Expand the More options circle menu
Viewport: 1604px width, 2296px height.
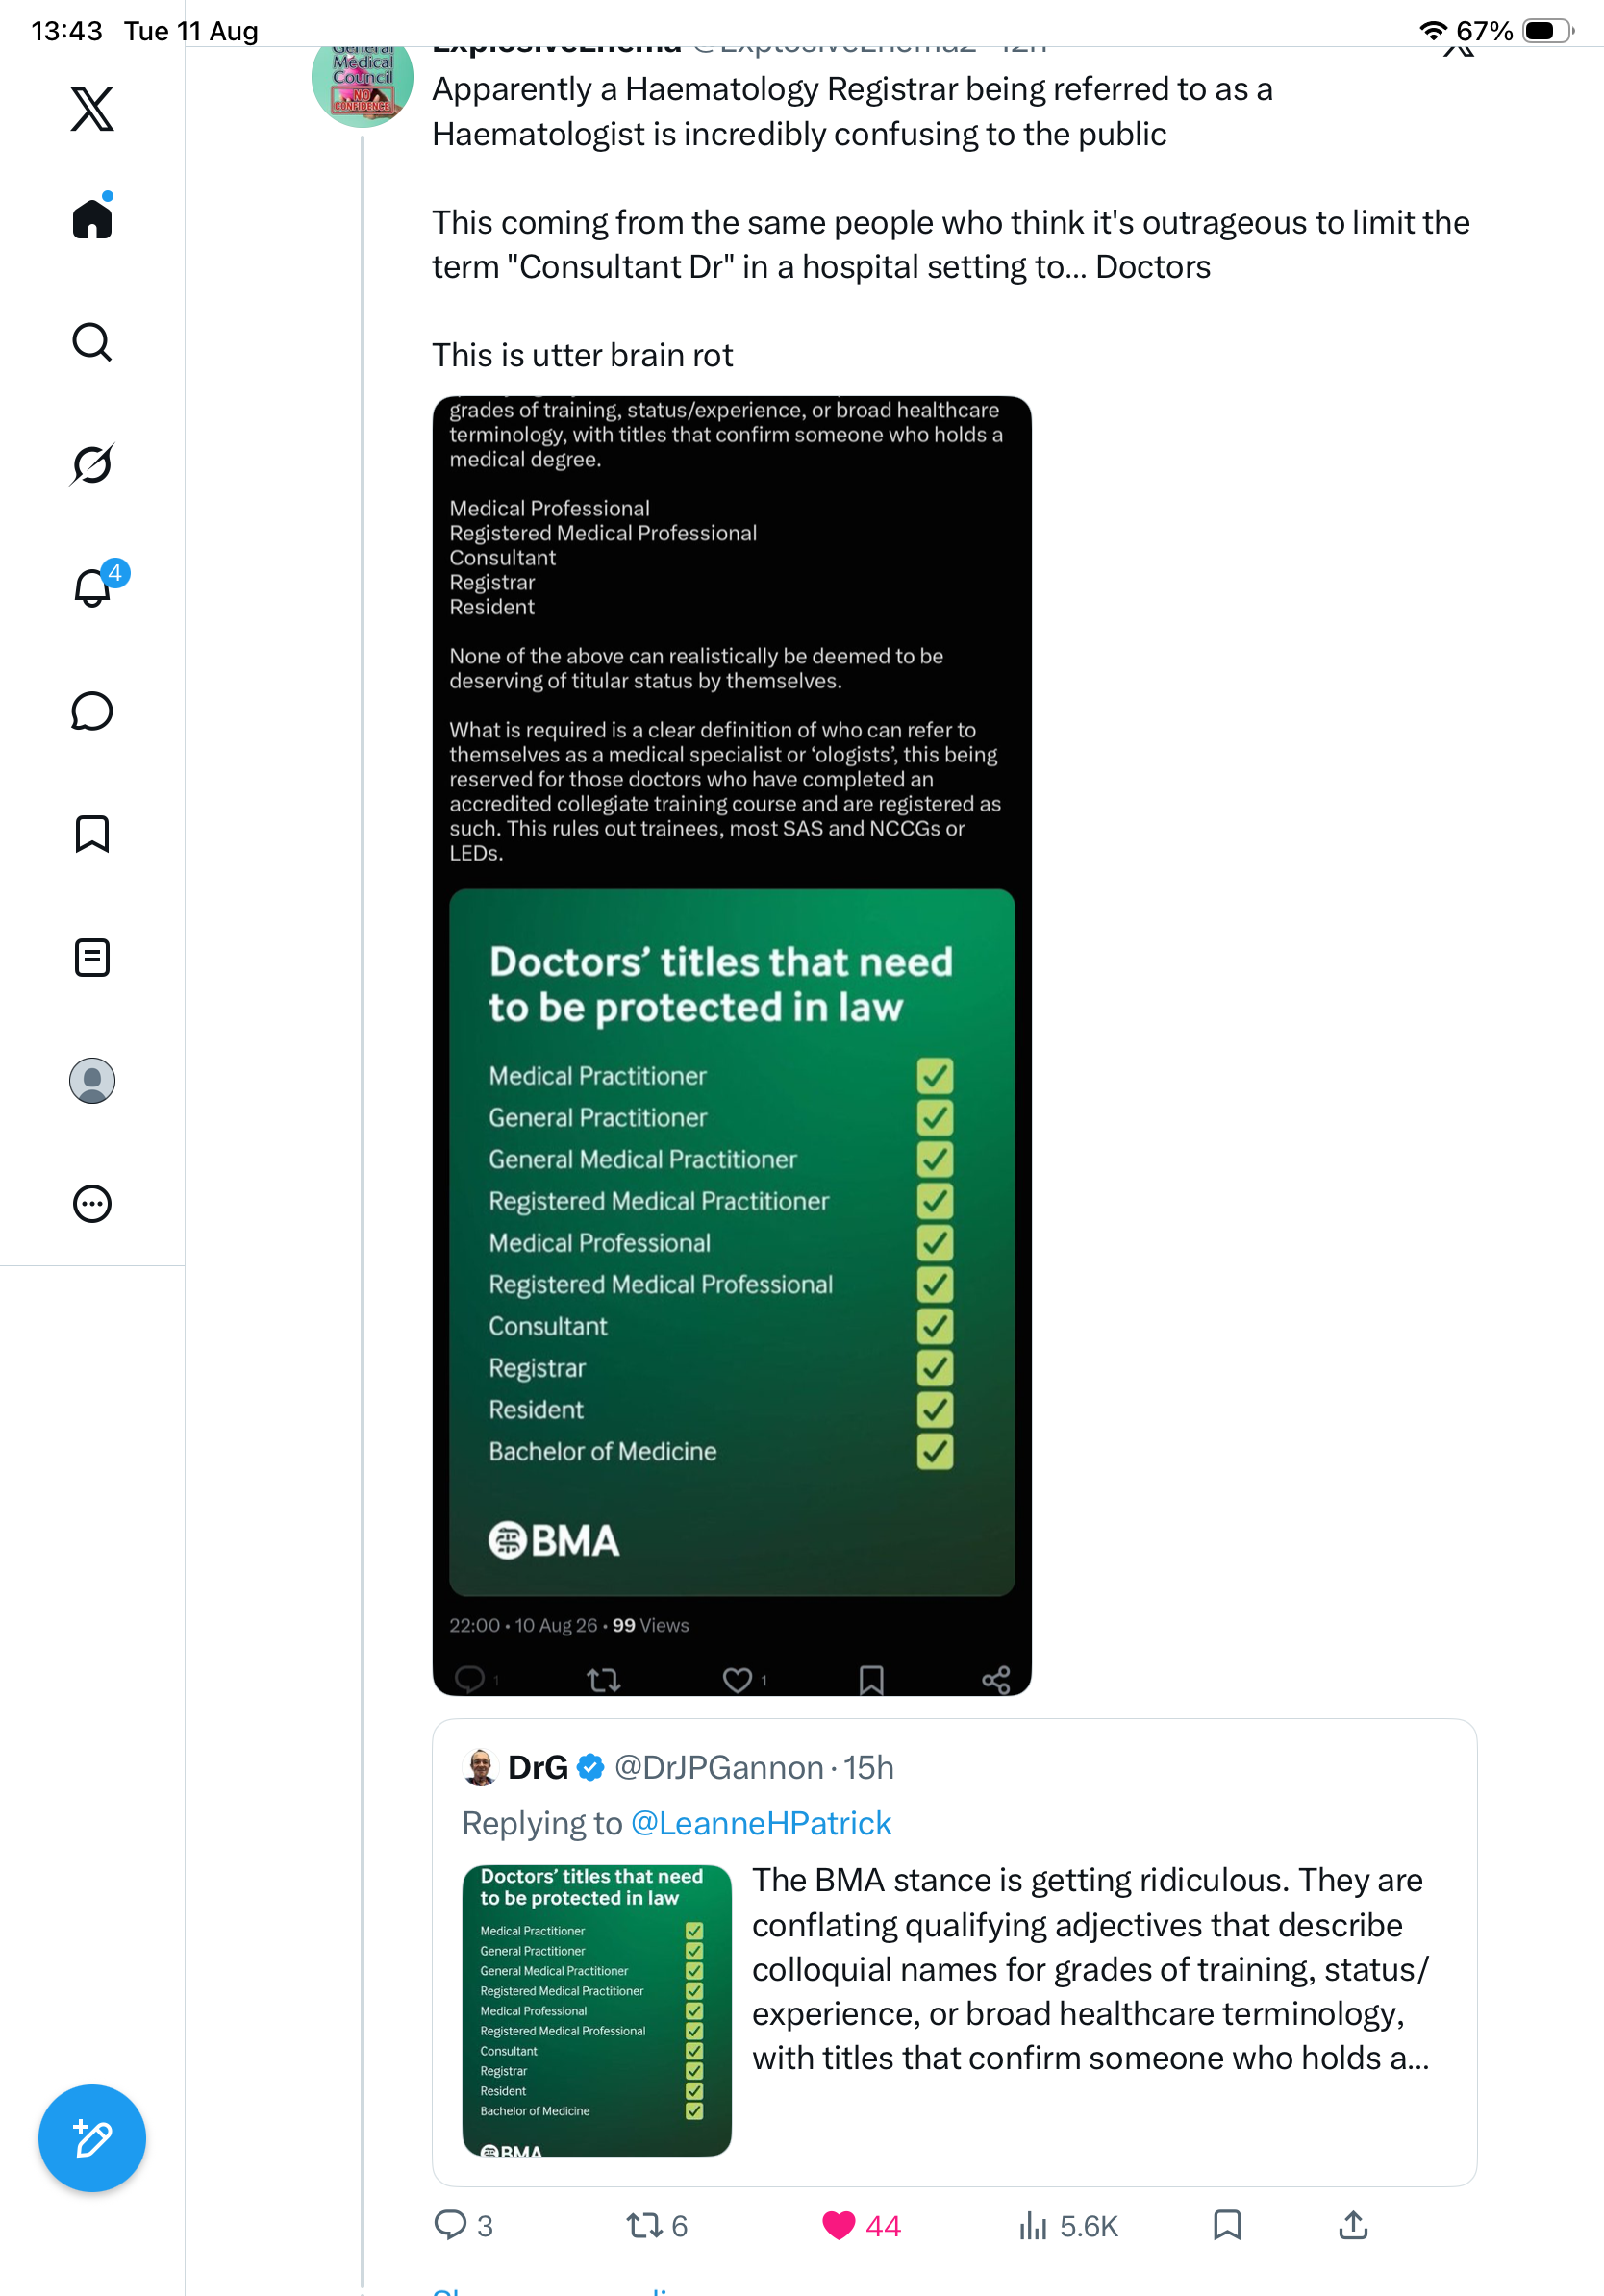pos(92,1204)
